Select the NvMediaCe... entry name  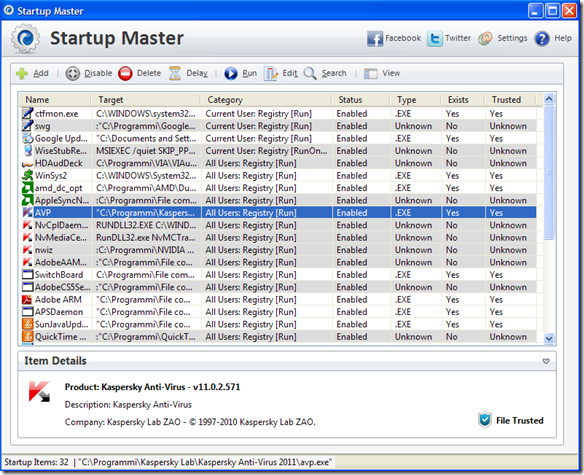pyautogui.click(x=61, y=237)
